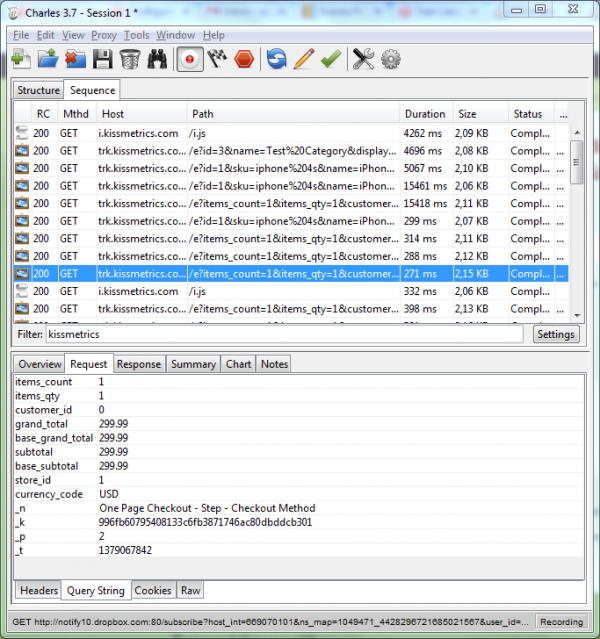Screen dimensions: 600x639
Task: Select the request row lasting 314 ms
Action: [291, 238]
